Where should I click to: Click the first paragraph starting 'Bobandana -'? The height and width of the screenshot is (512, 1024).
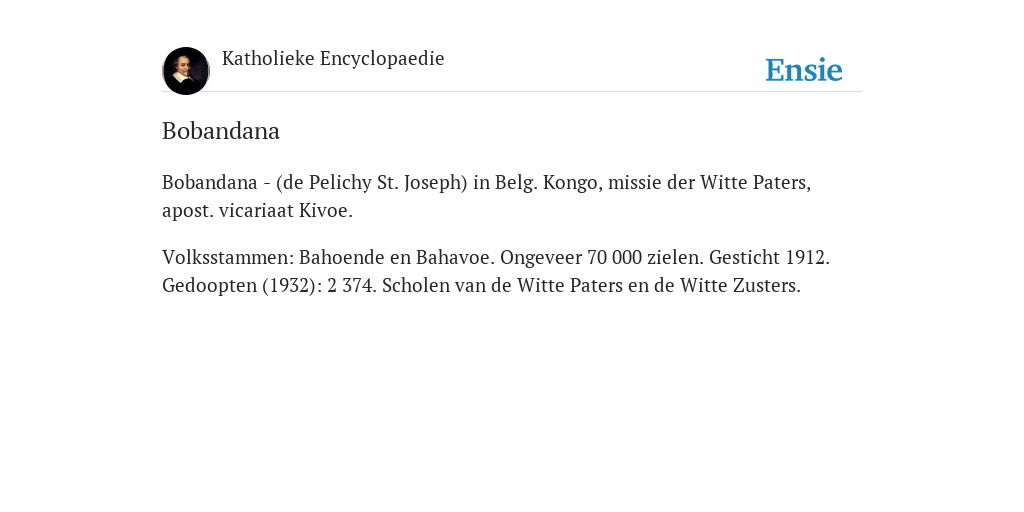pos(487,196)
